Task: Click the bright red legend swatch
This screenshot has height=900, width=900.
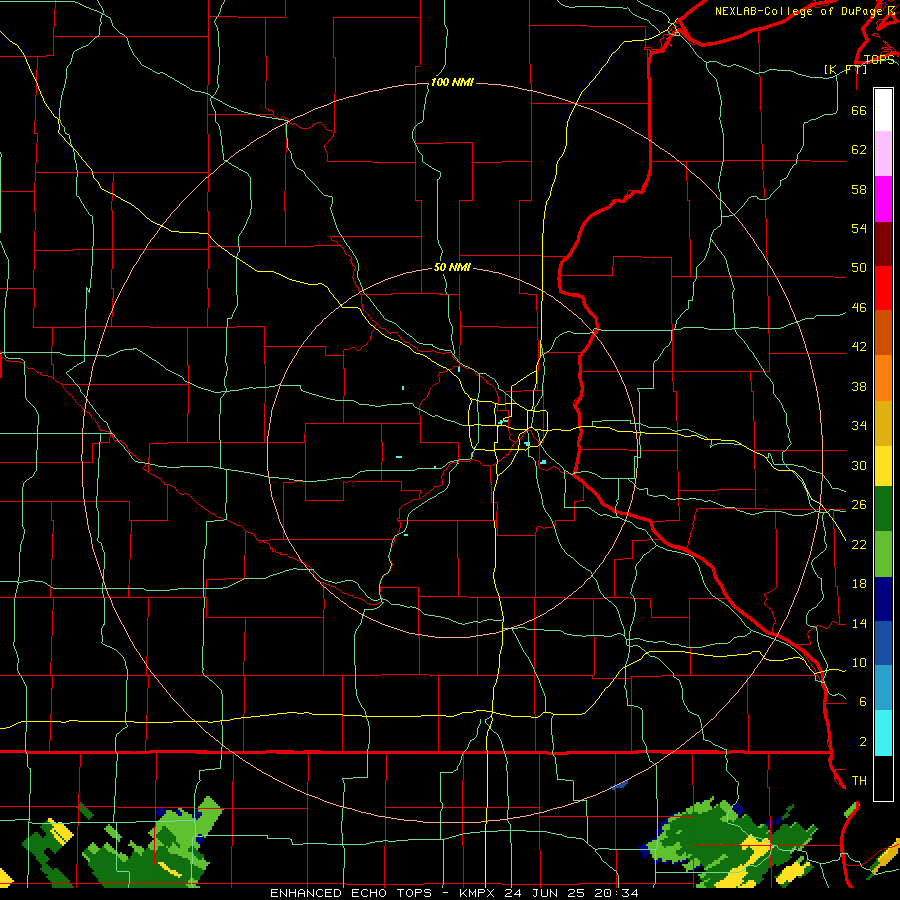Action: click(883, 288)
